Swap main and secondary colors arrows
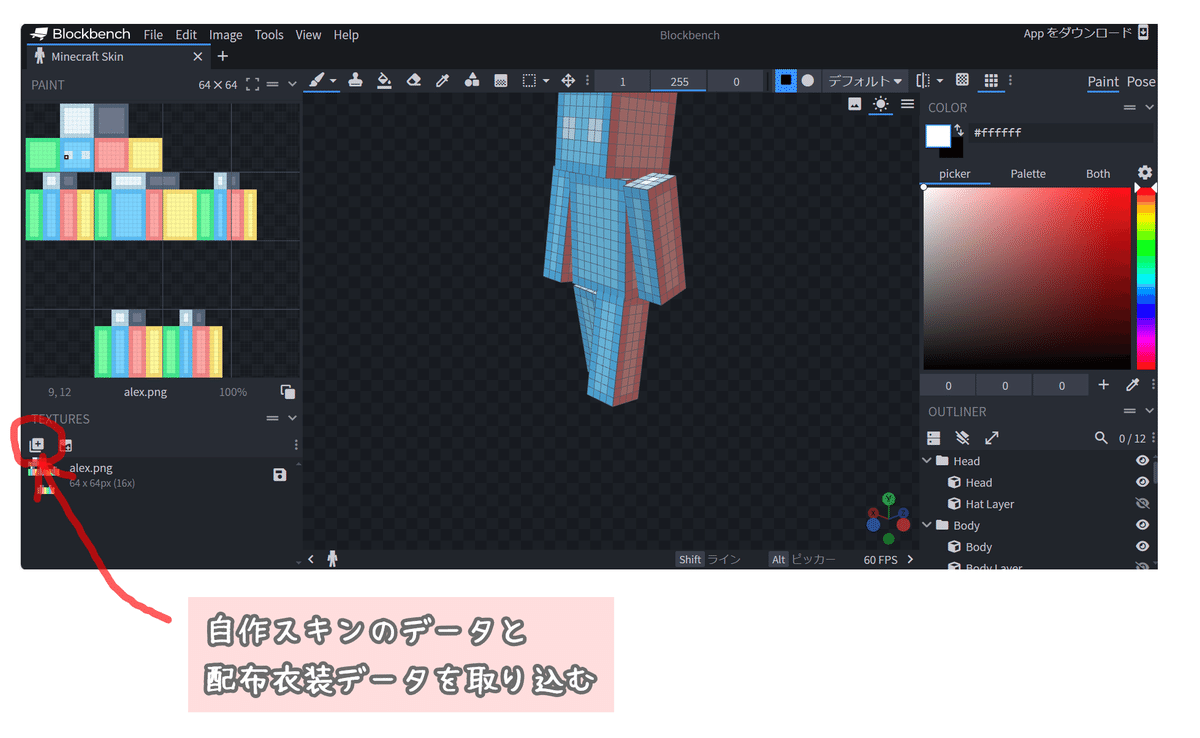This screenshot has width=1200, height=738. point(959,131)
